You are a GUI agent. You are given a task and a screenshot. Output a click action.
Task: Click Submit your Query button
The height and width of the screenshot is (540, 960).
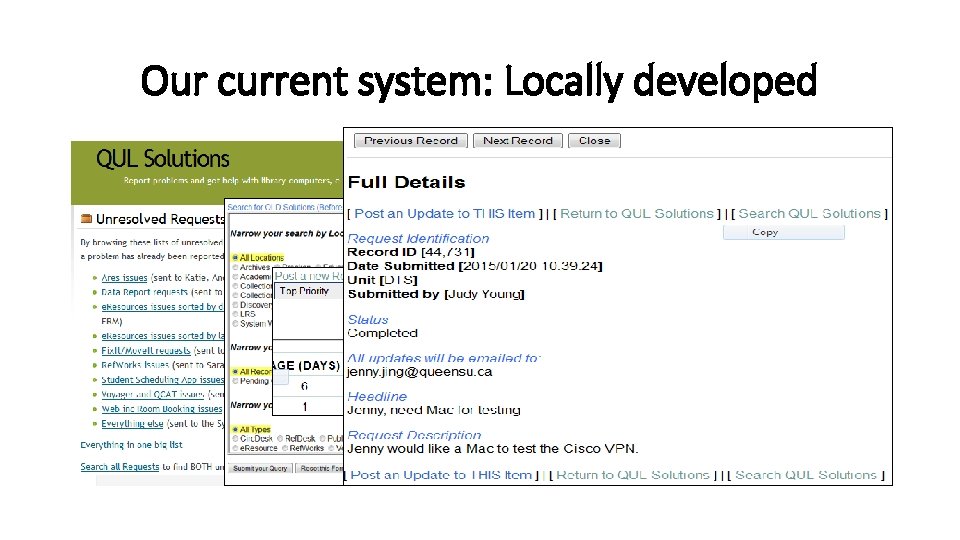(260, 468)
